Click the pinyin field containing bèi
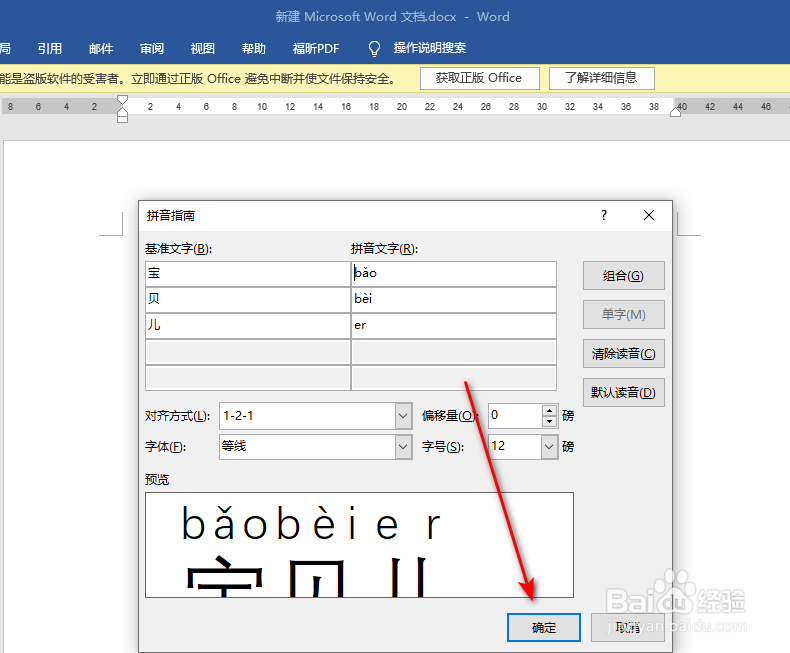 pos(454,300)
